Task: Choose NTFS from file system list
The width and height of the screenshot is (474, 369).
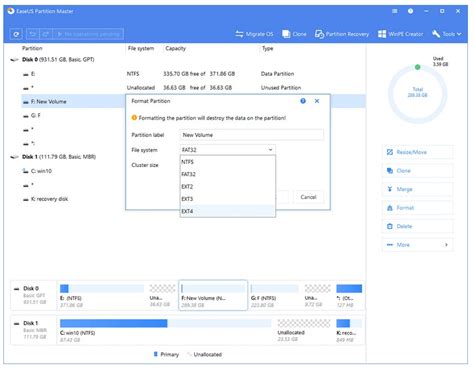Action: [x=228, y=162]
